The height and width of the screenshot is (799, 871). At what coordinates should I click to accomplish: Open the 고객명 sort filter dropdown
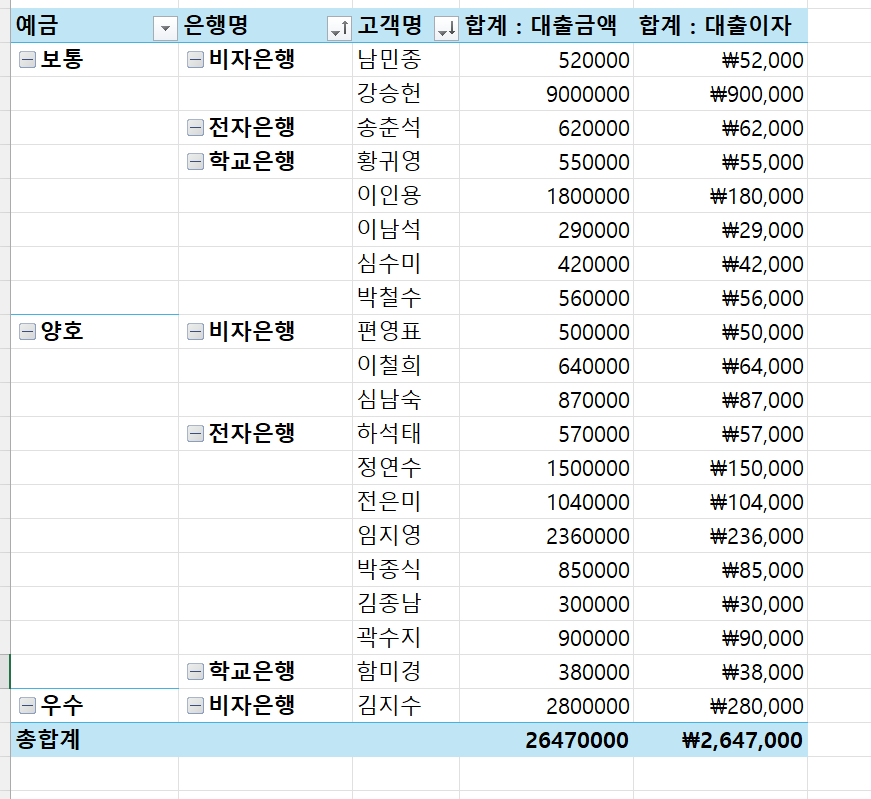(x=446, y=29)
